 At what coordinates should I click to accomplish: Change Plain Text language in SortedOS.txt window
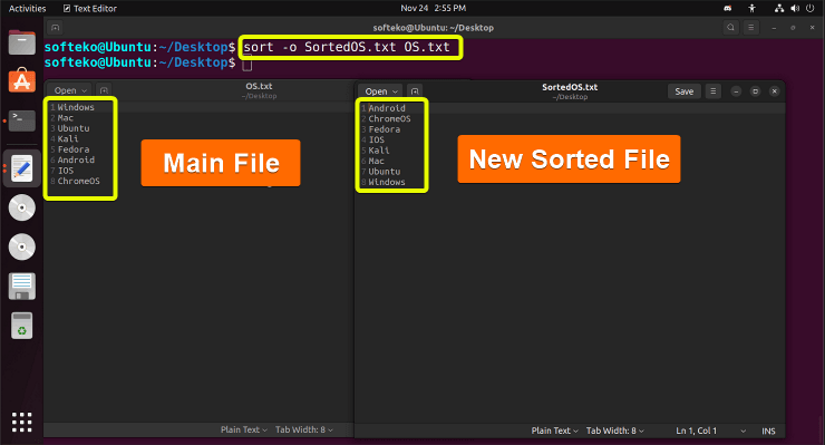tap(555, 431)
